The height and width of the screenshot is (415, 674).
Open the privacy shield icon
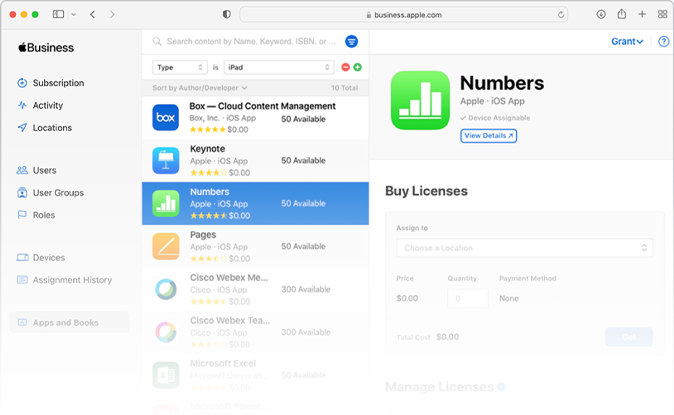point(227,15)
